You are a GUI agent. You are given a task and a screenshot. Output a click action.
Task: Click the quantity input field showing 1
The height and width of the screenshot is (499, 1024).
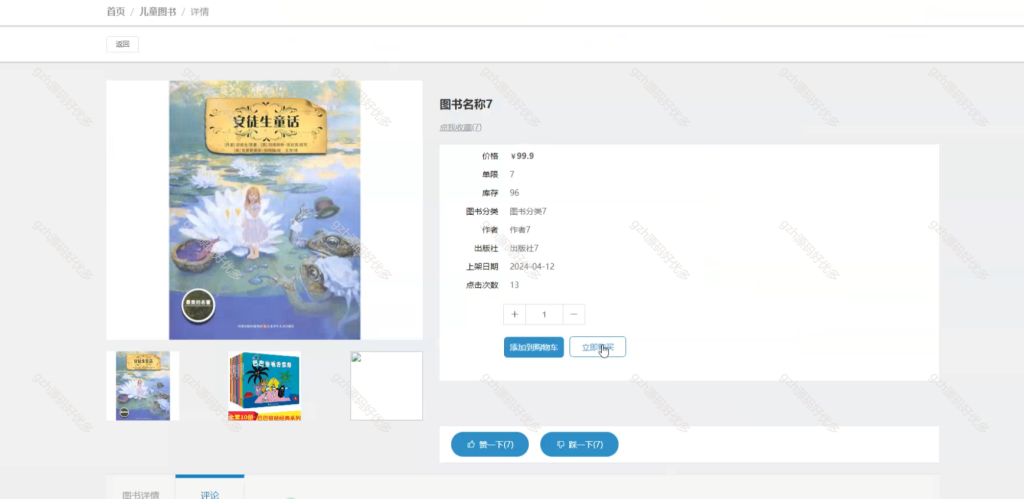[544, 314]
